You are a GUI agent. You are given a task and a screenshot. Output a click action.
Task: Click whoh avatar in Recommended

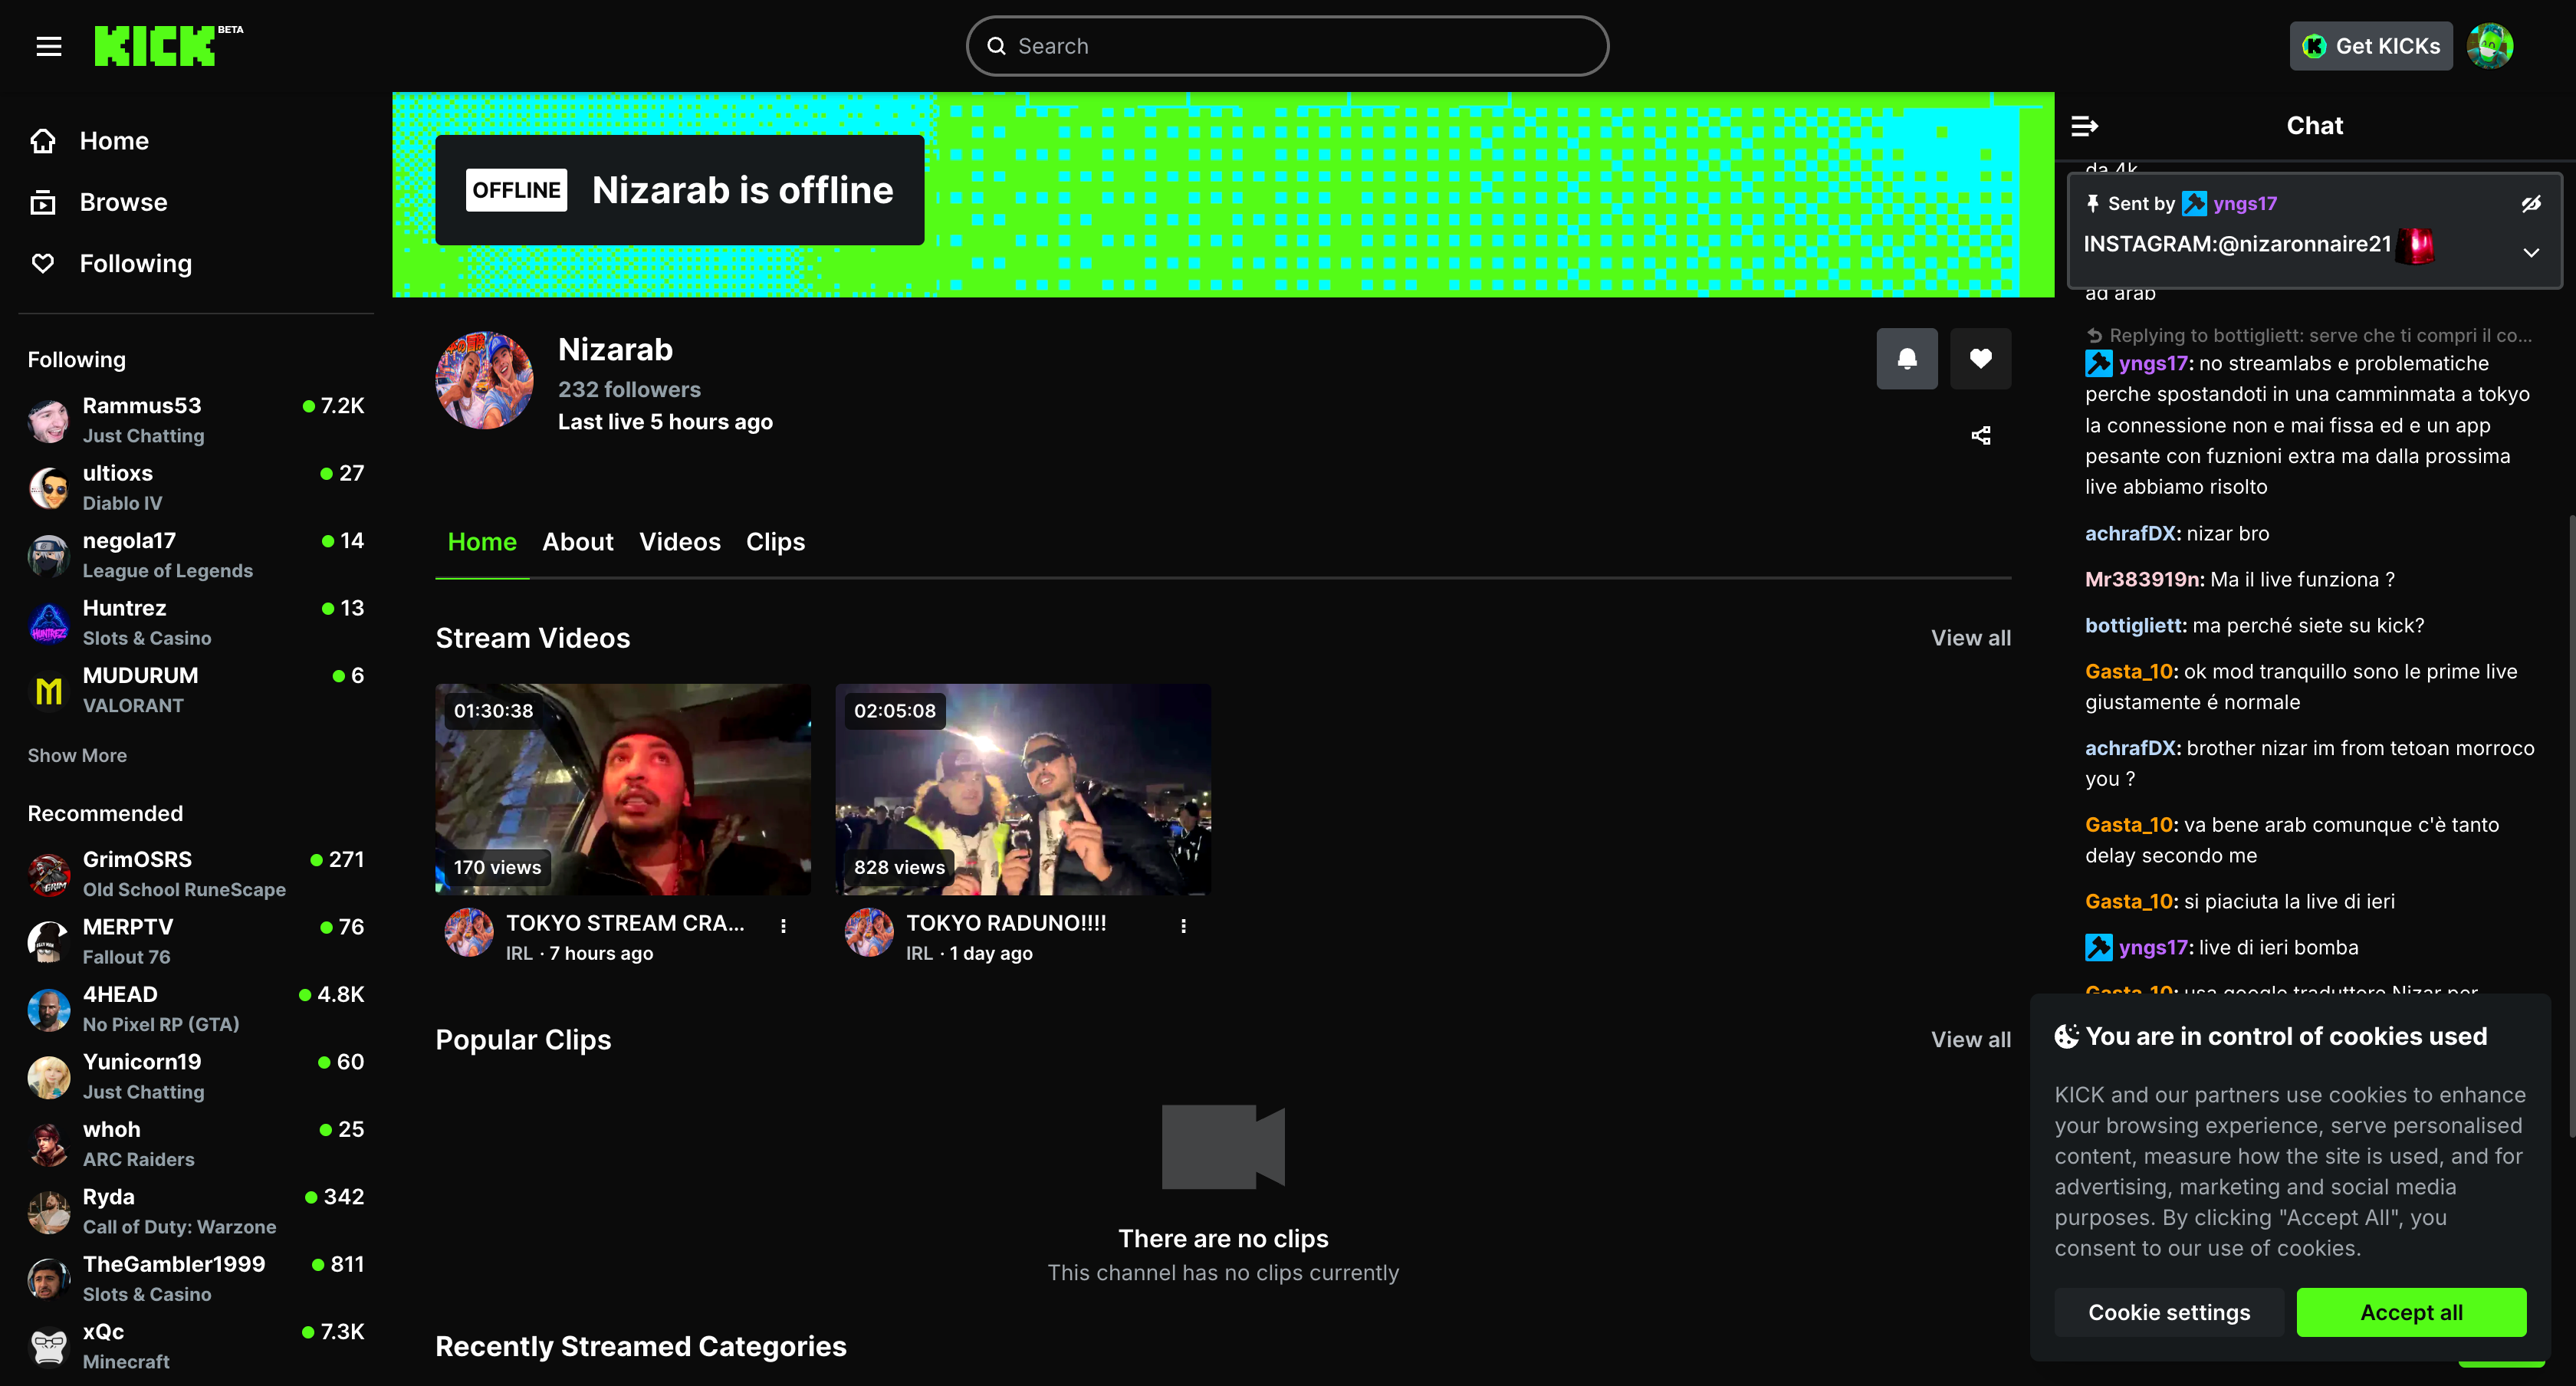(48, 1144)
